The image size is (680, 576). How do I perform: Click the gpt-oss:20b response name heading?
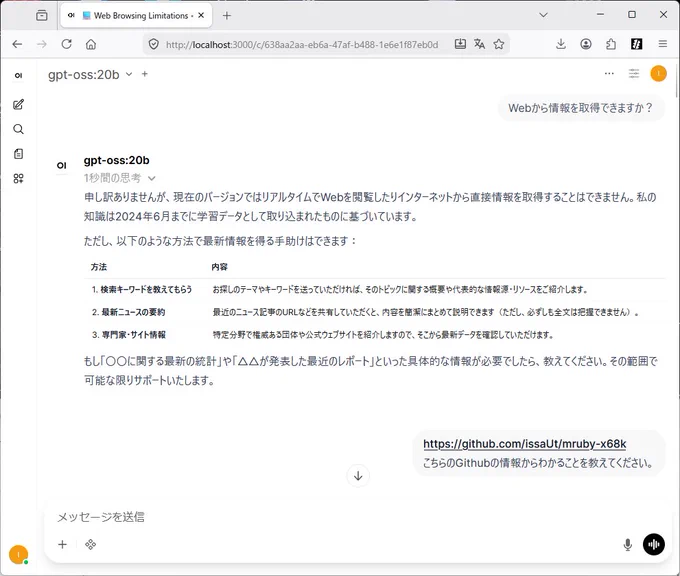pyautogui.click(x=116, y=160)
